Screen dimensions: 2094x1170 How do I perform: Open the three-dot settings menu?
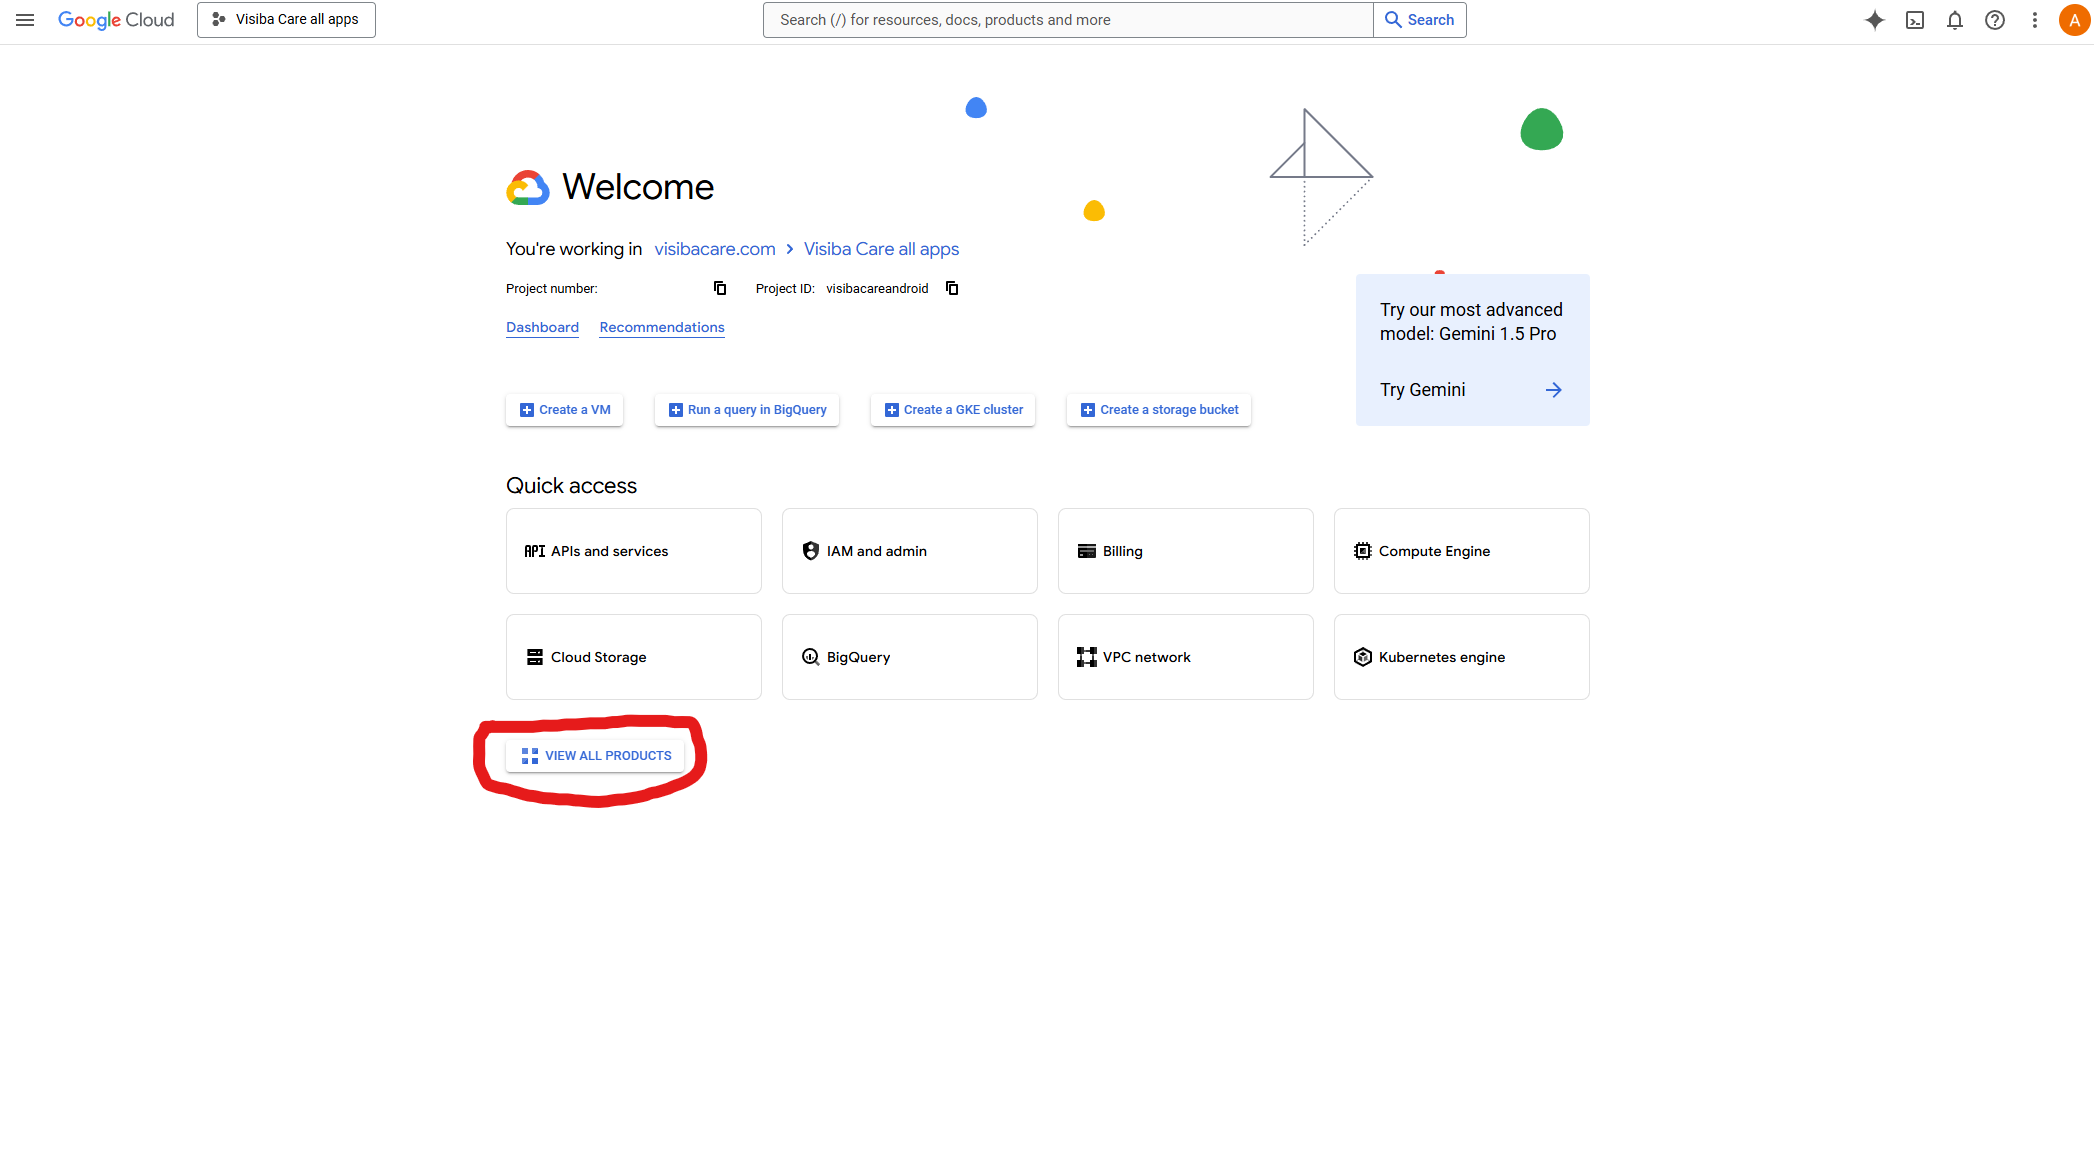click(x=2035, y=20)
